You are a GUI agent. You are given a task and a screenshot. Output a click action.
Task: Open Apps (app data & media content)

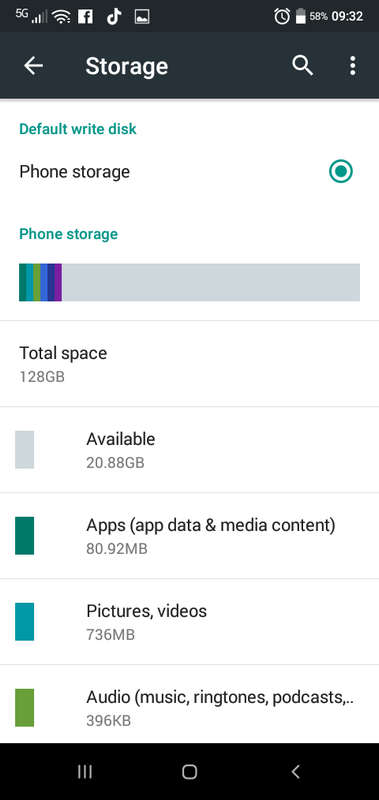click(x=189, y=536)
